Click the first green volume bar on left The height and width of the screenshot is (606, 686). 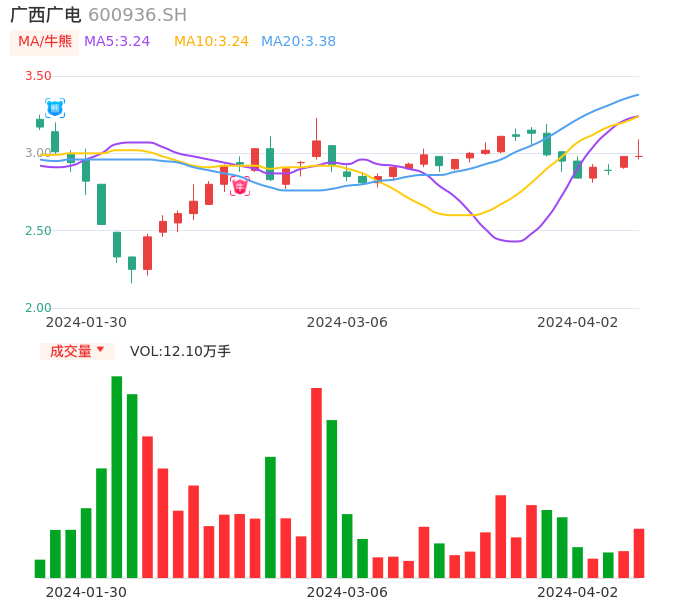(40, 568)
